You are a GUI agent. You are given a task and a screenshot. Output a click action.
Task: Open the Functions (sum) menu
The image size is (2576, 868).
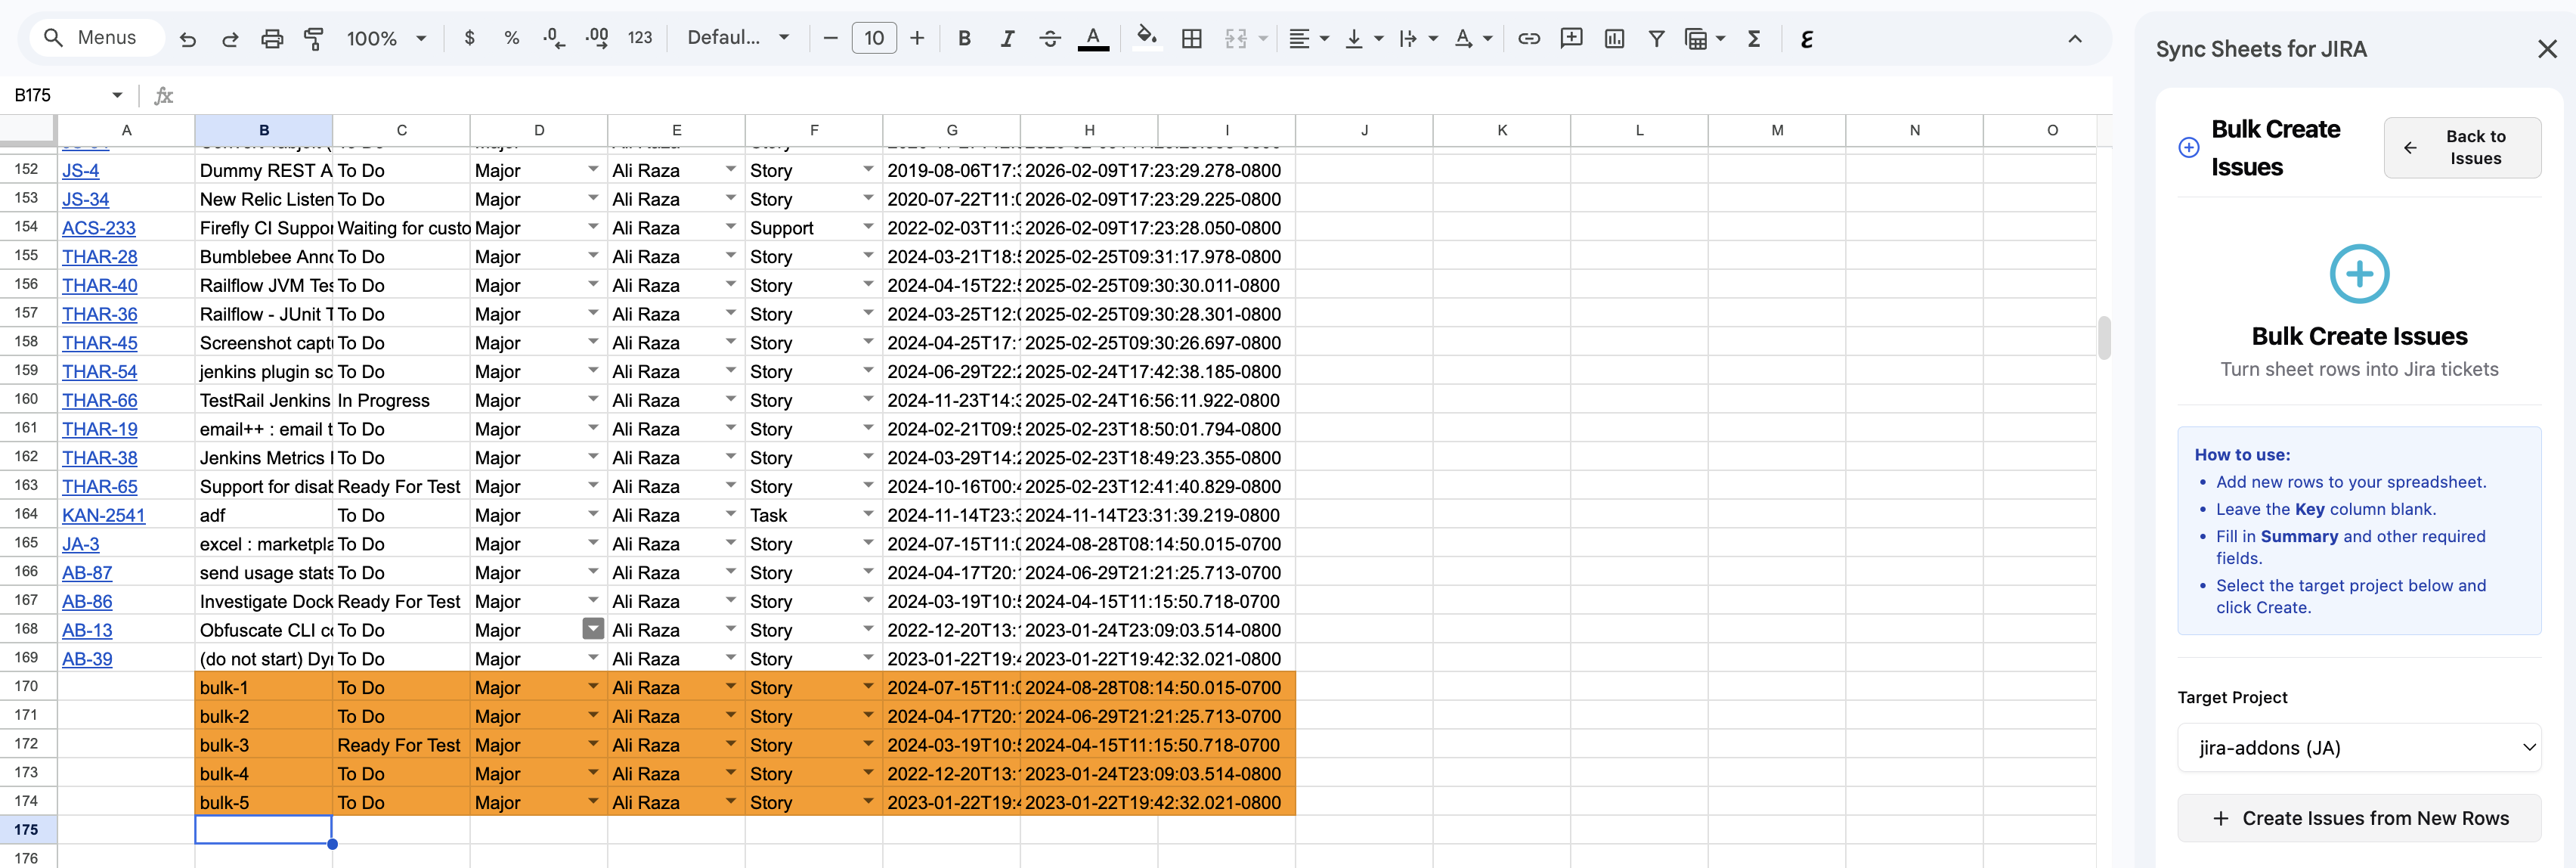point(1755,38)
